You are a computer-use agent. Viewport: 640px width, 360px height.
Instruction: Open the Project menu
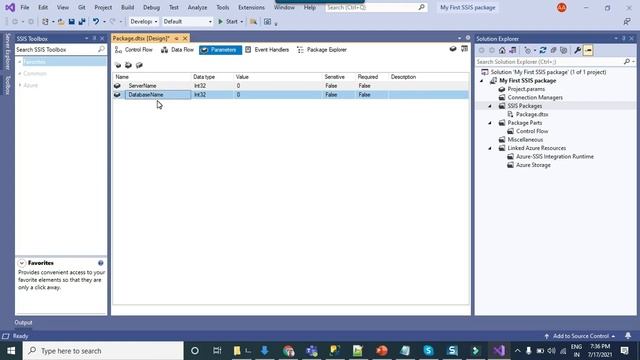(103, 7)
